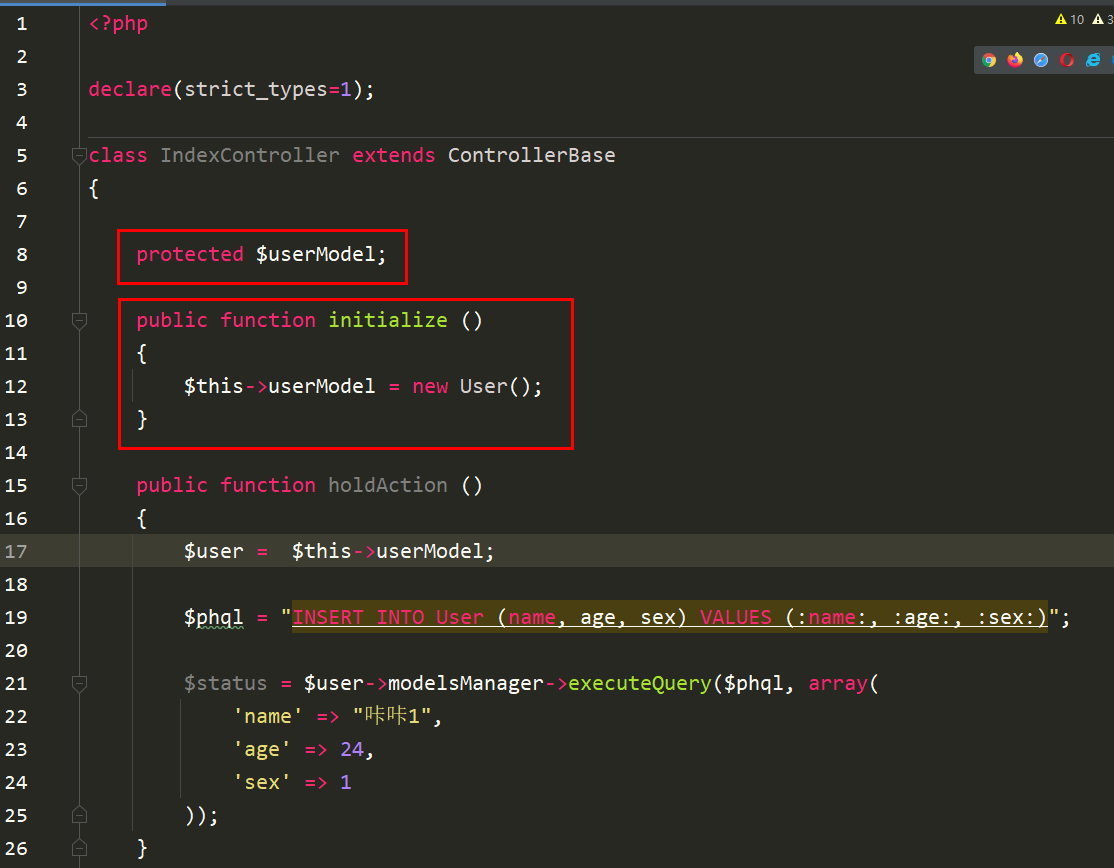Click line number 1 in gutter
Screen dimensions: 1114x868
point(22,24)
